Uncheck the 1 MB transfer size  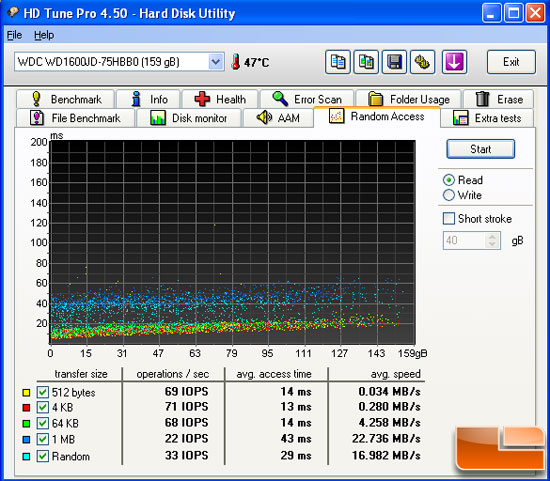[x=43, y=439]
